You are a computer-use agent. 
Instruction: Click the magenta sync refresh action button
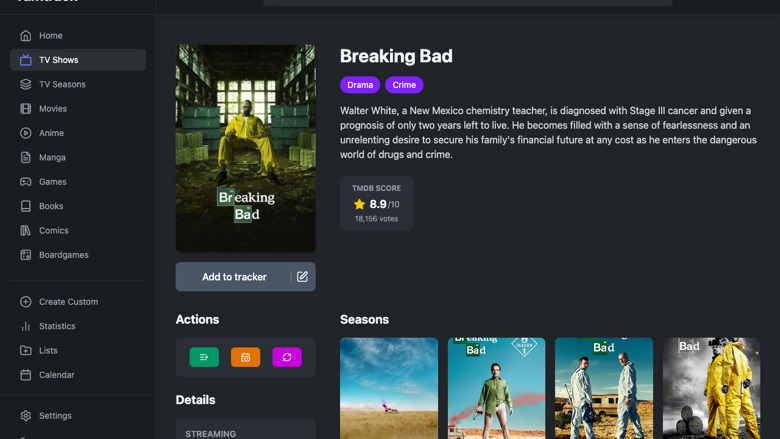click(x=287, y=357)
